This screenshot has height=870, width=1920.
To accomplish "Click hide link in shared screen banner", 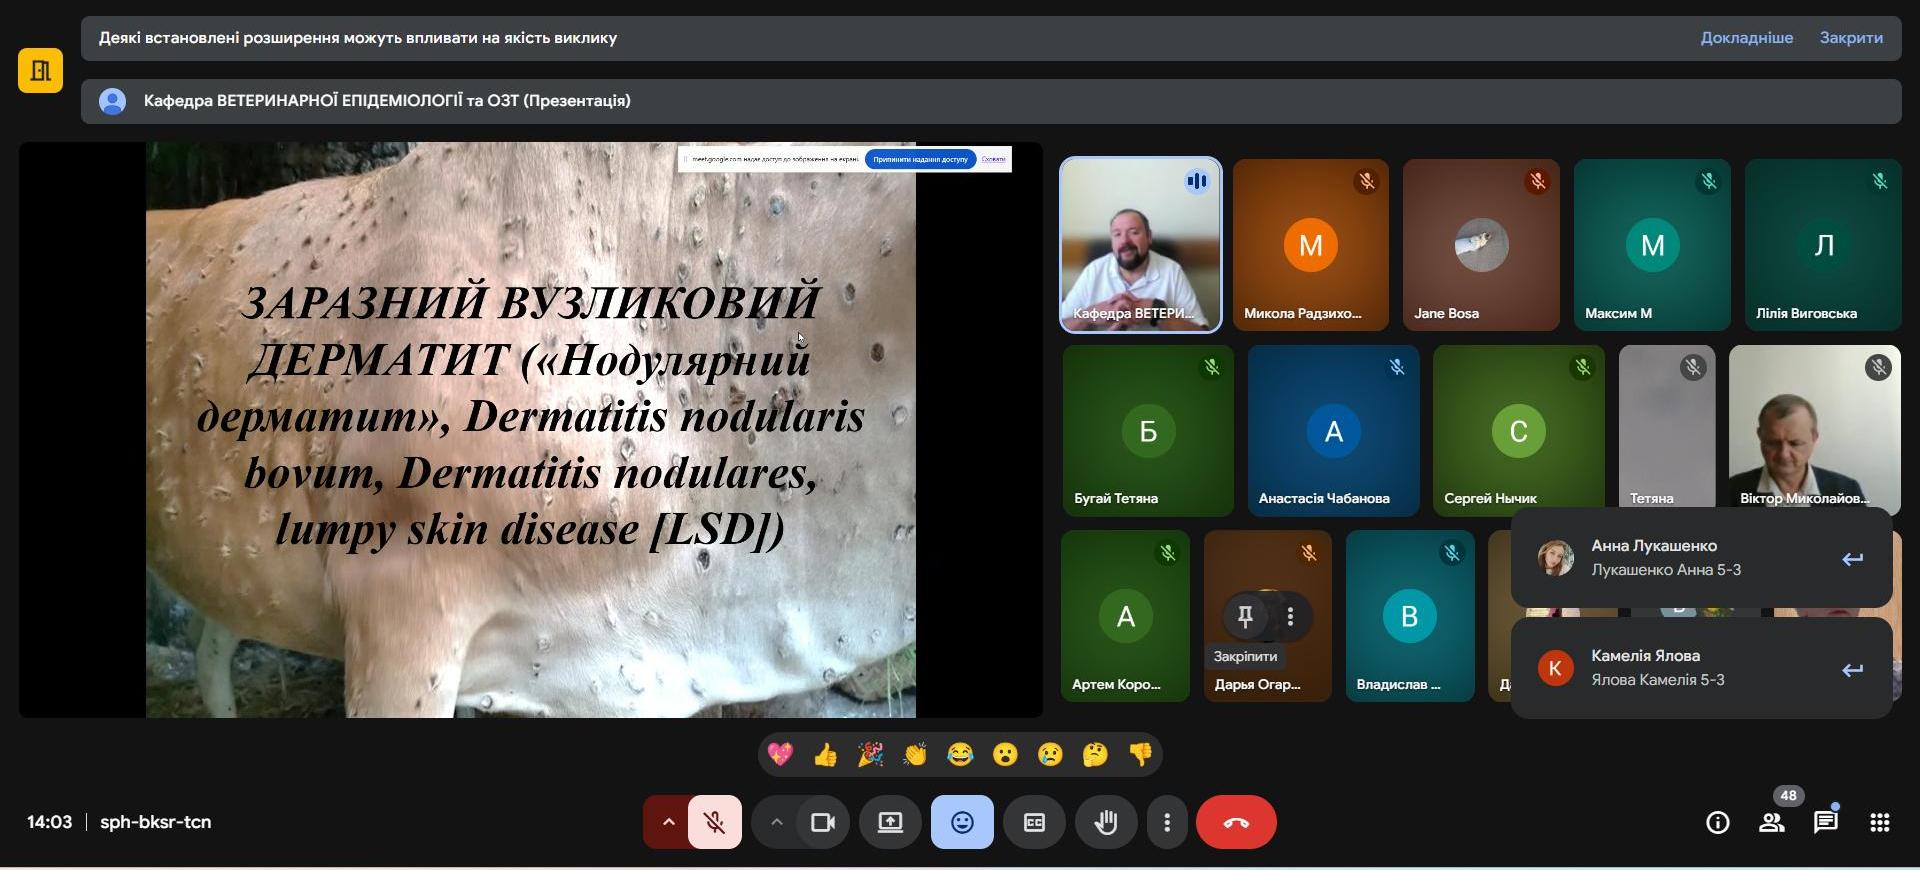I will 993,159.
